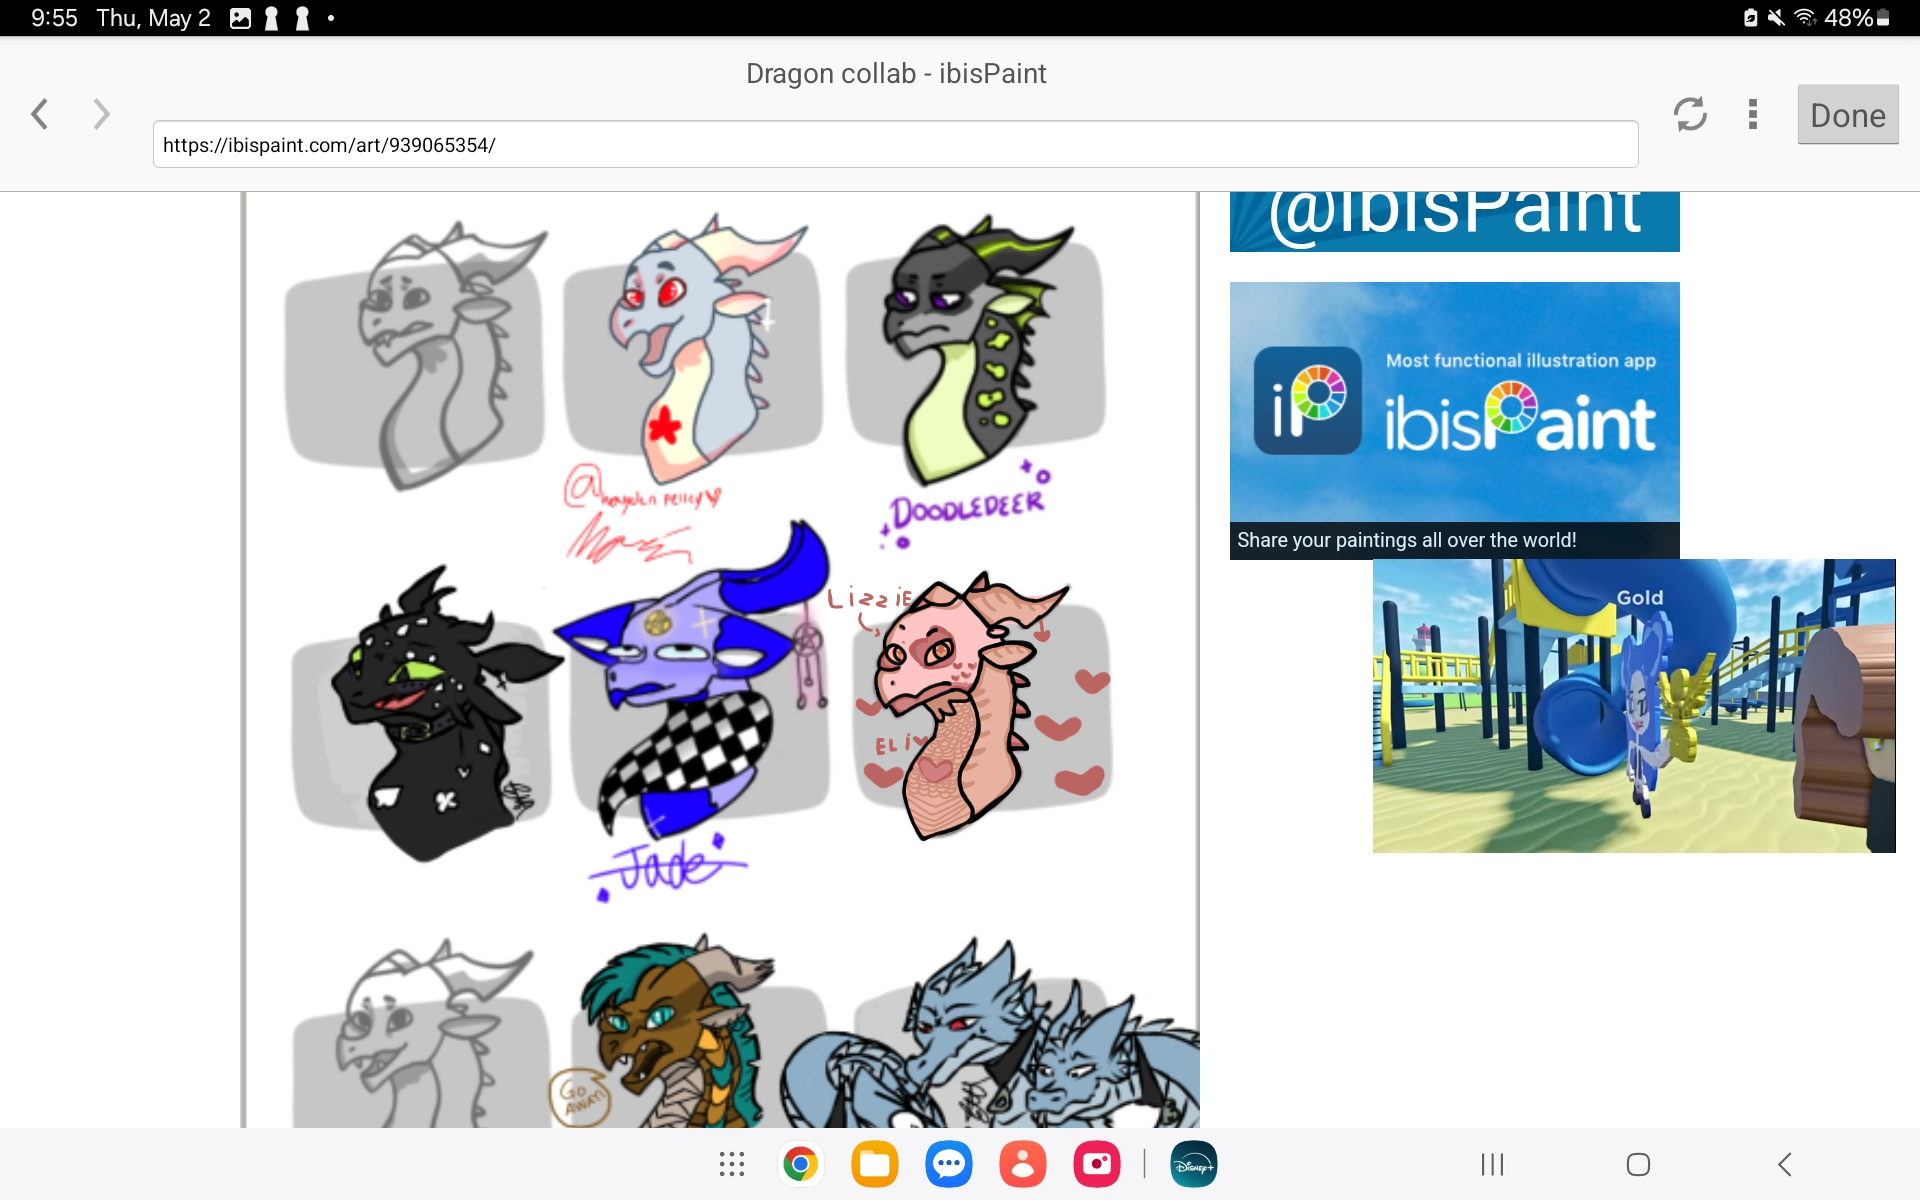Tap the browser back arrow
Screen dimensions: 1920x1200
[x=40, y=114]
